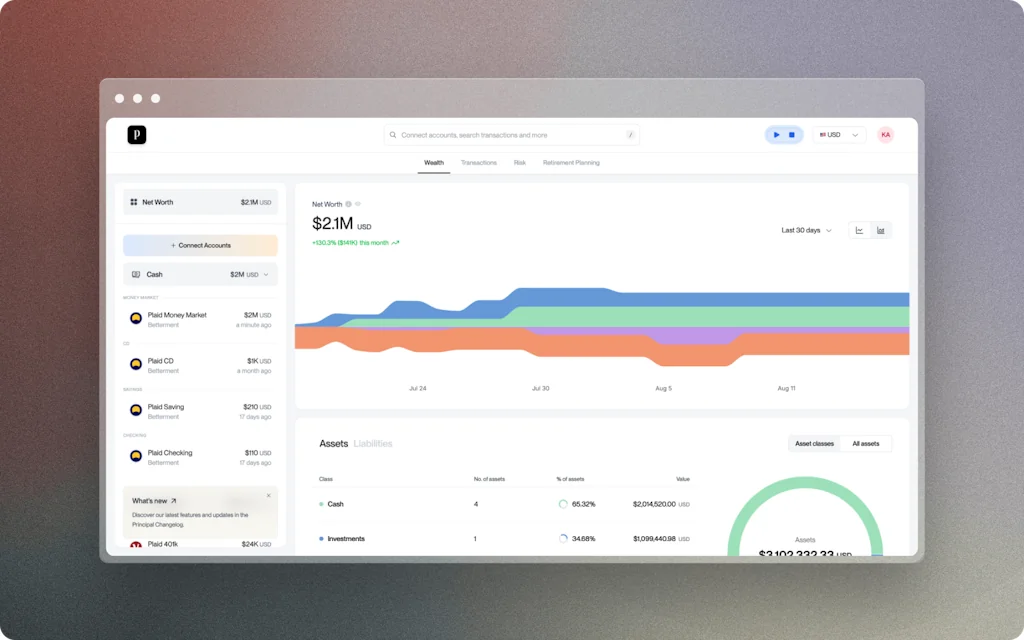Switch to bar chart view

(x=880, y=230)
